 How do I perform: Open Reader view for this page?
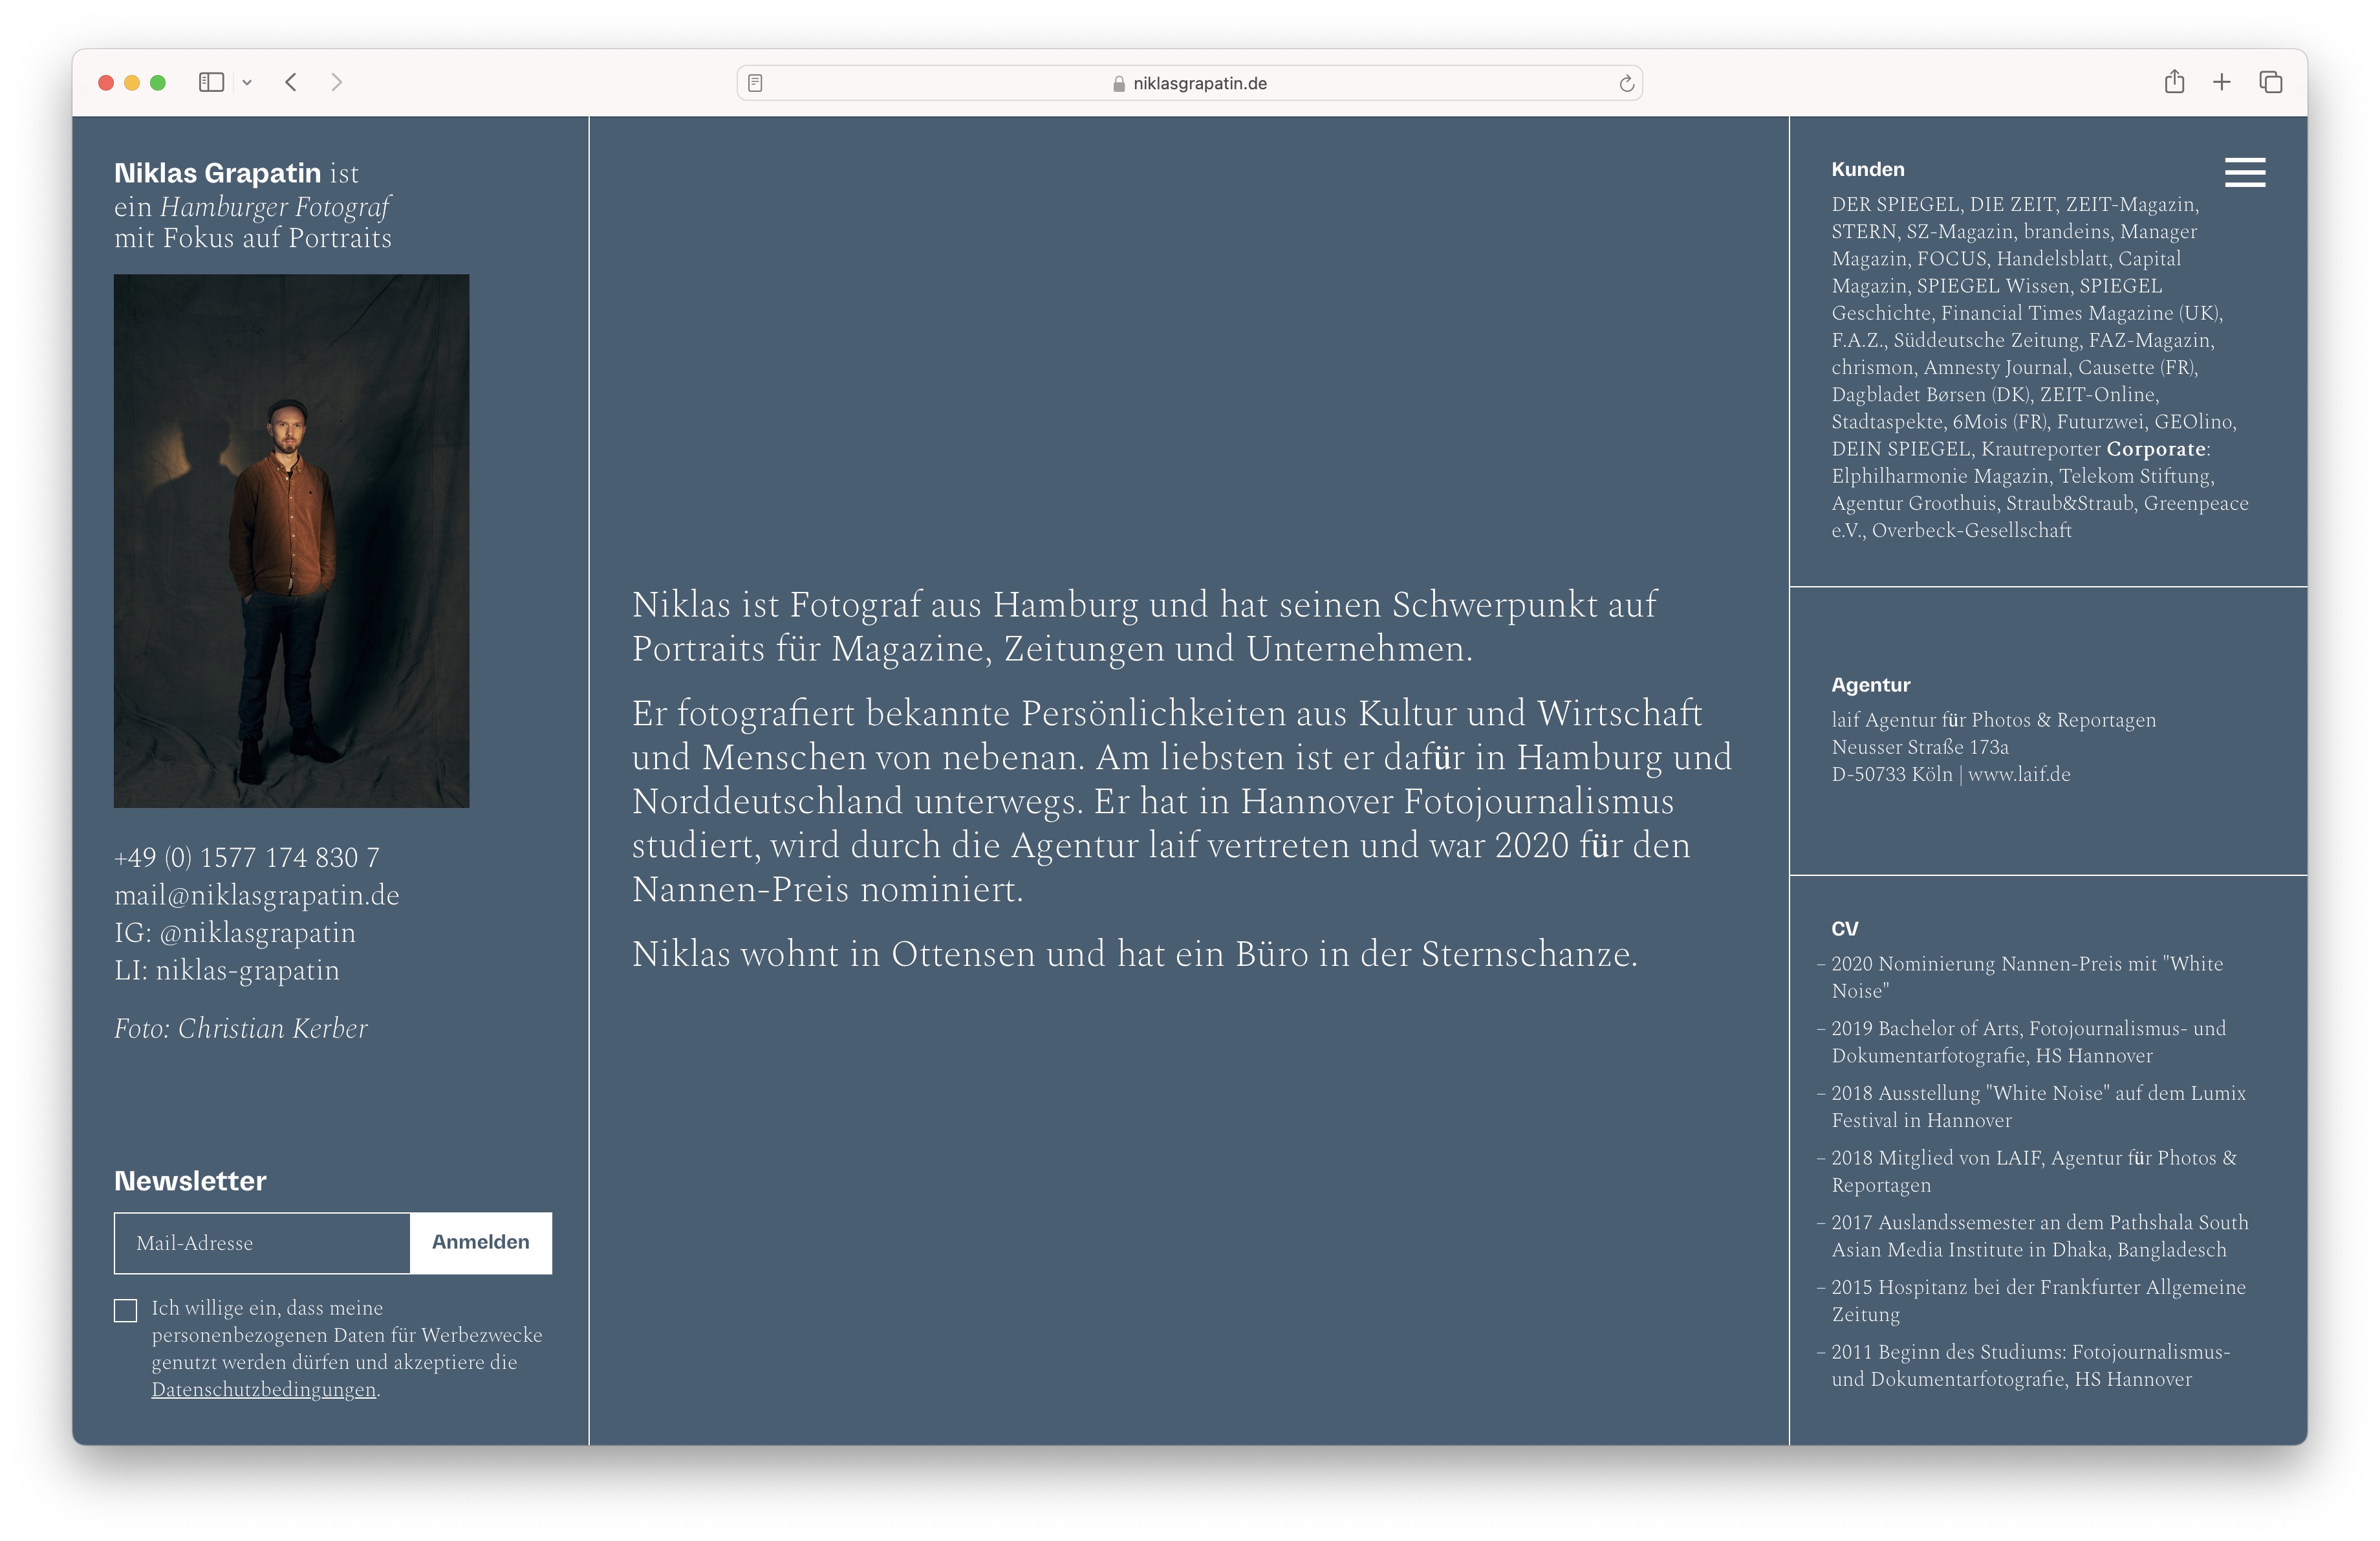(x=757, y=83)
